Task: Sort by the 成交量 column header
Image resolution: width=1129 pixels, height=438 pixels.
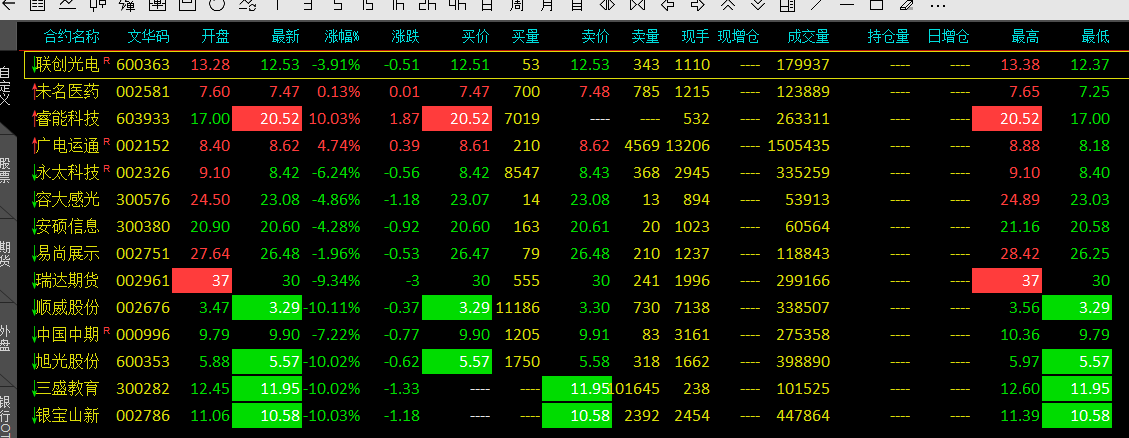Action: [808, 38]
